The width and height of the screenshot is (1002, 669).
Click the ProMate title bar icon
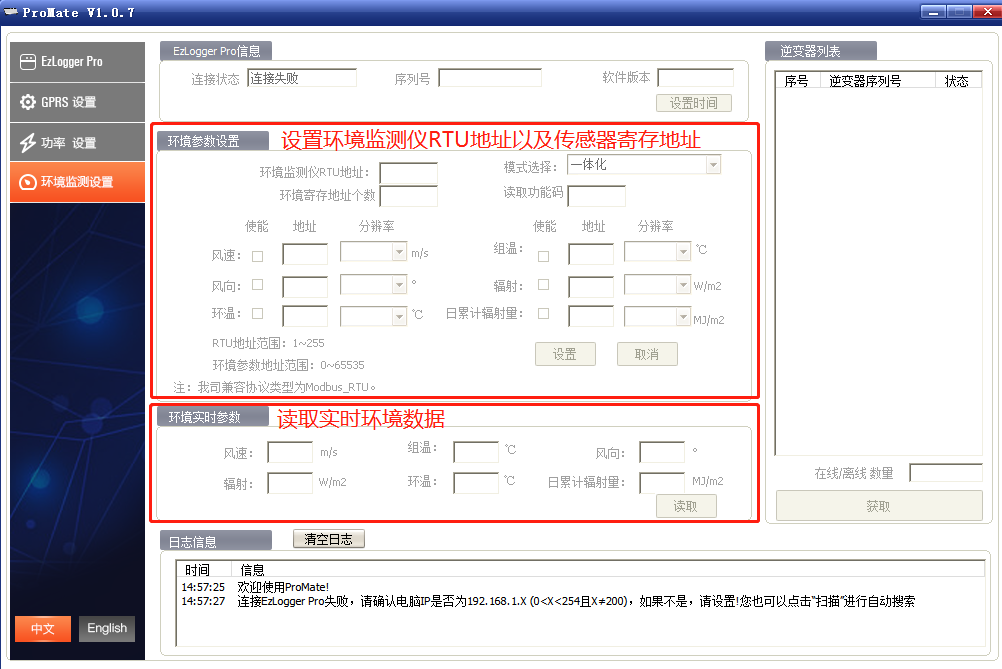11,12
